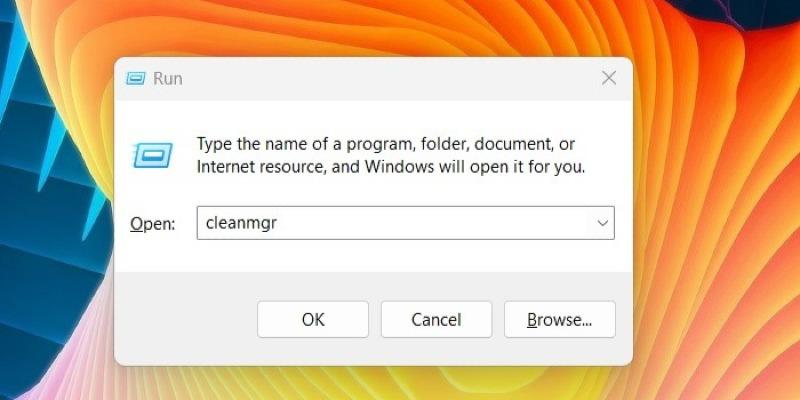Click the "Type the name of a program" text line
The height and width of the screenshot is (400, 800).
pyautogui.click(x=386, y=144)
